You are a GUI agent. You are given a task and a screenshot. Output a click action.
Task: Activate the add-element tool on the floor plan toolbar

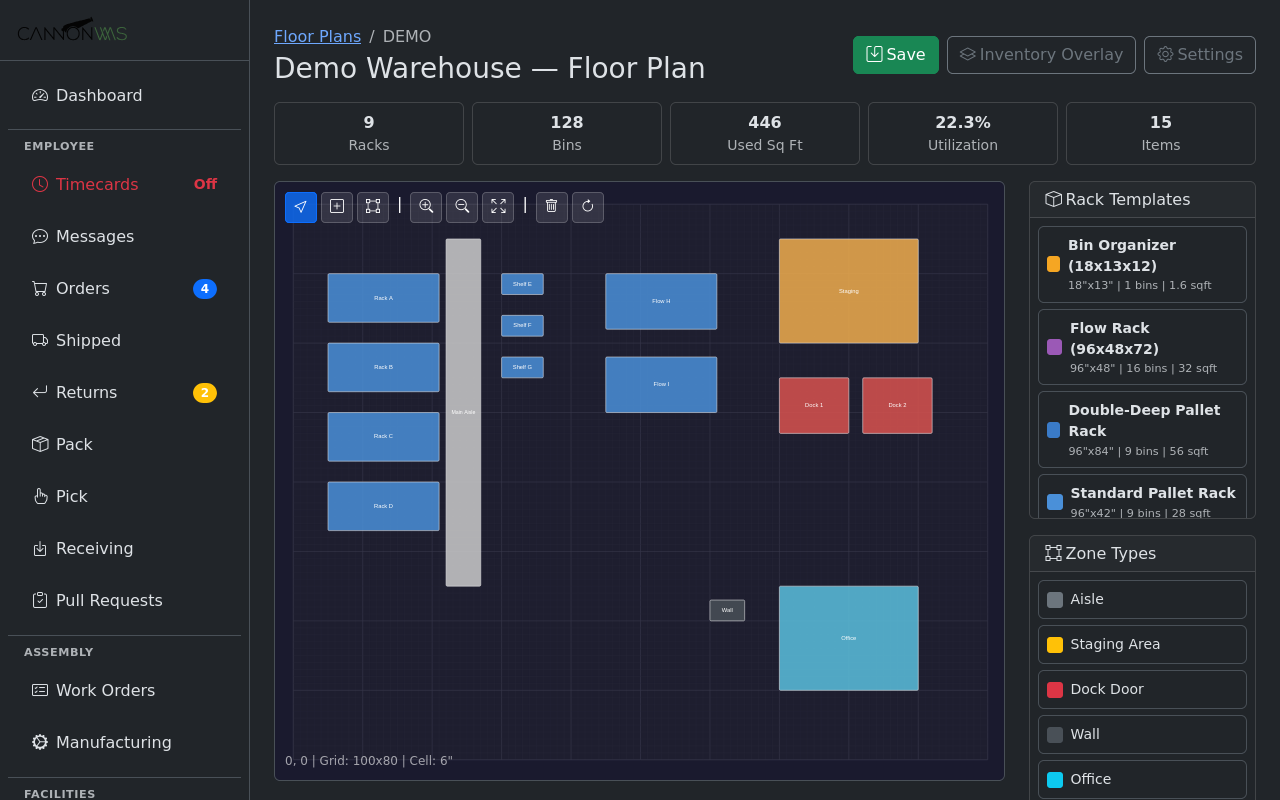pyautogui.click(x=337, y=207)
